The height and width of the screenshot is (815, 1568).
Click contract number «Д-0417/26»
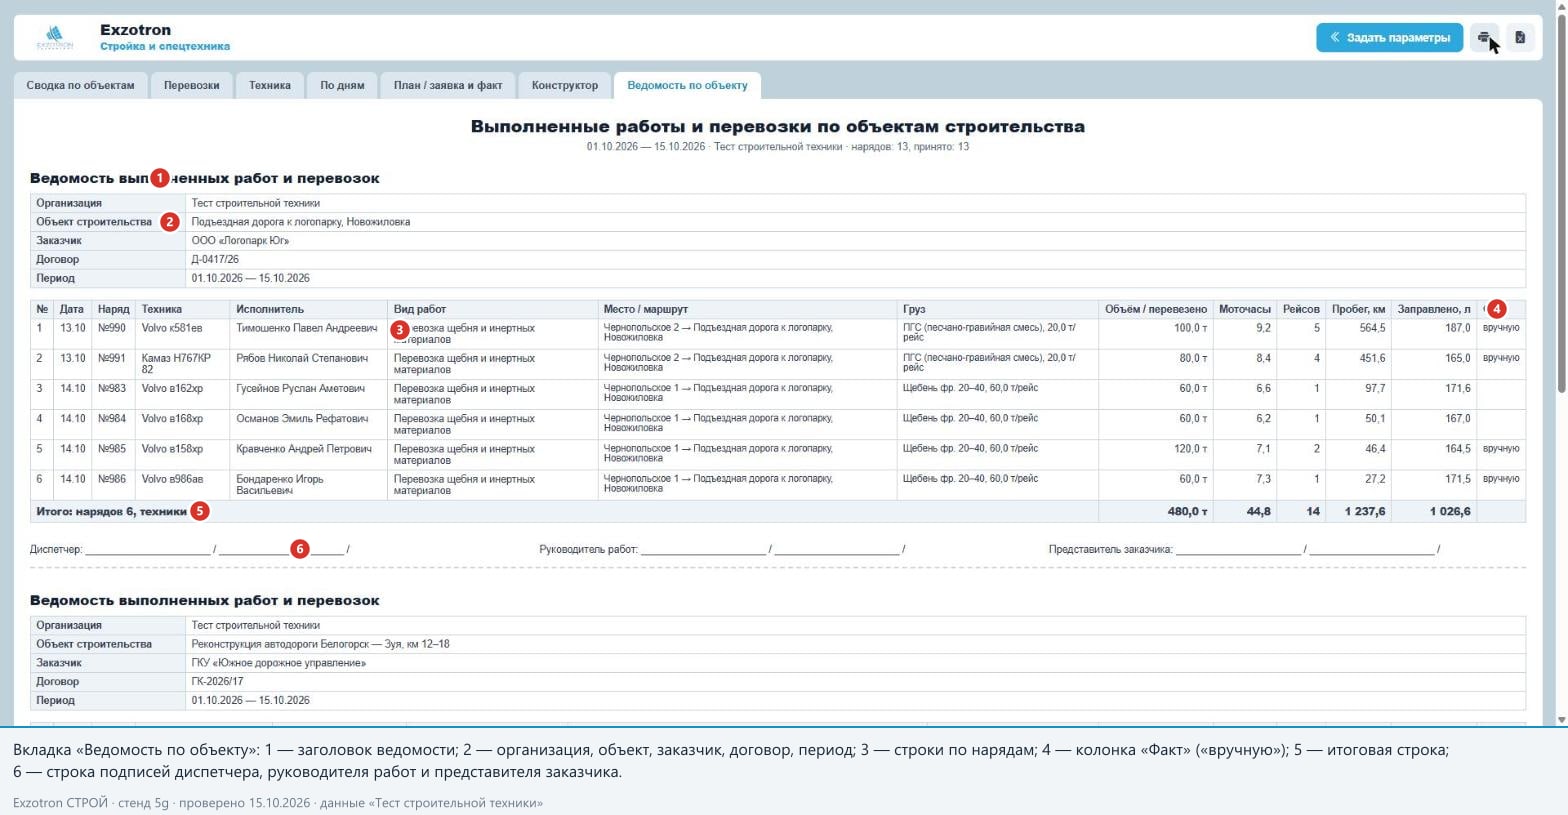(215, 260)
